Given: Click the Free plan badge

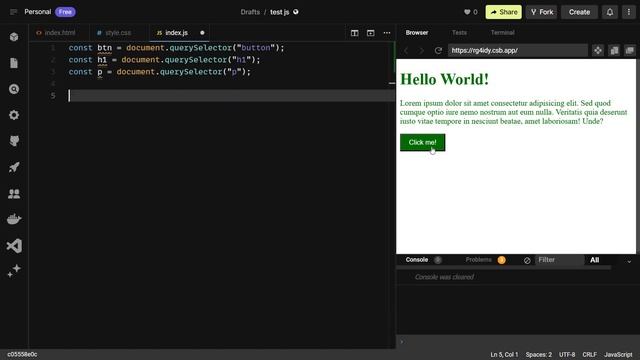Looking at the screenshot, I should pos(65,12).
